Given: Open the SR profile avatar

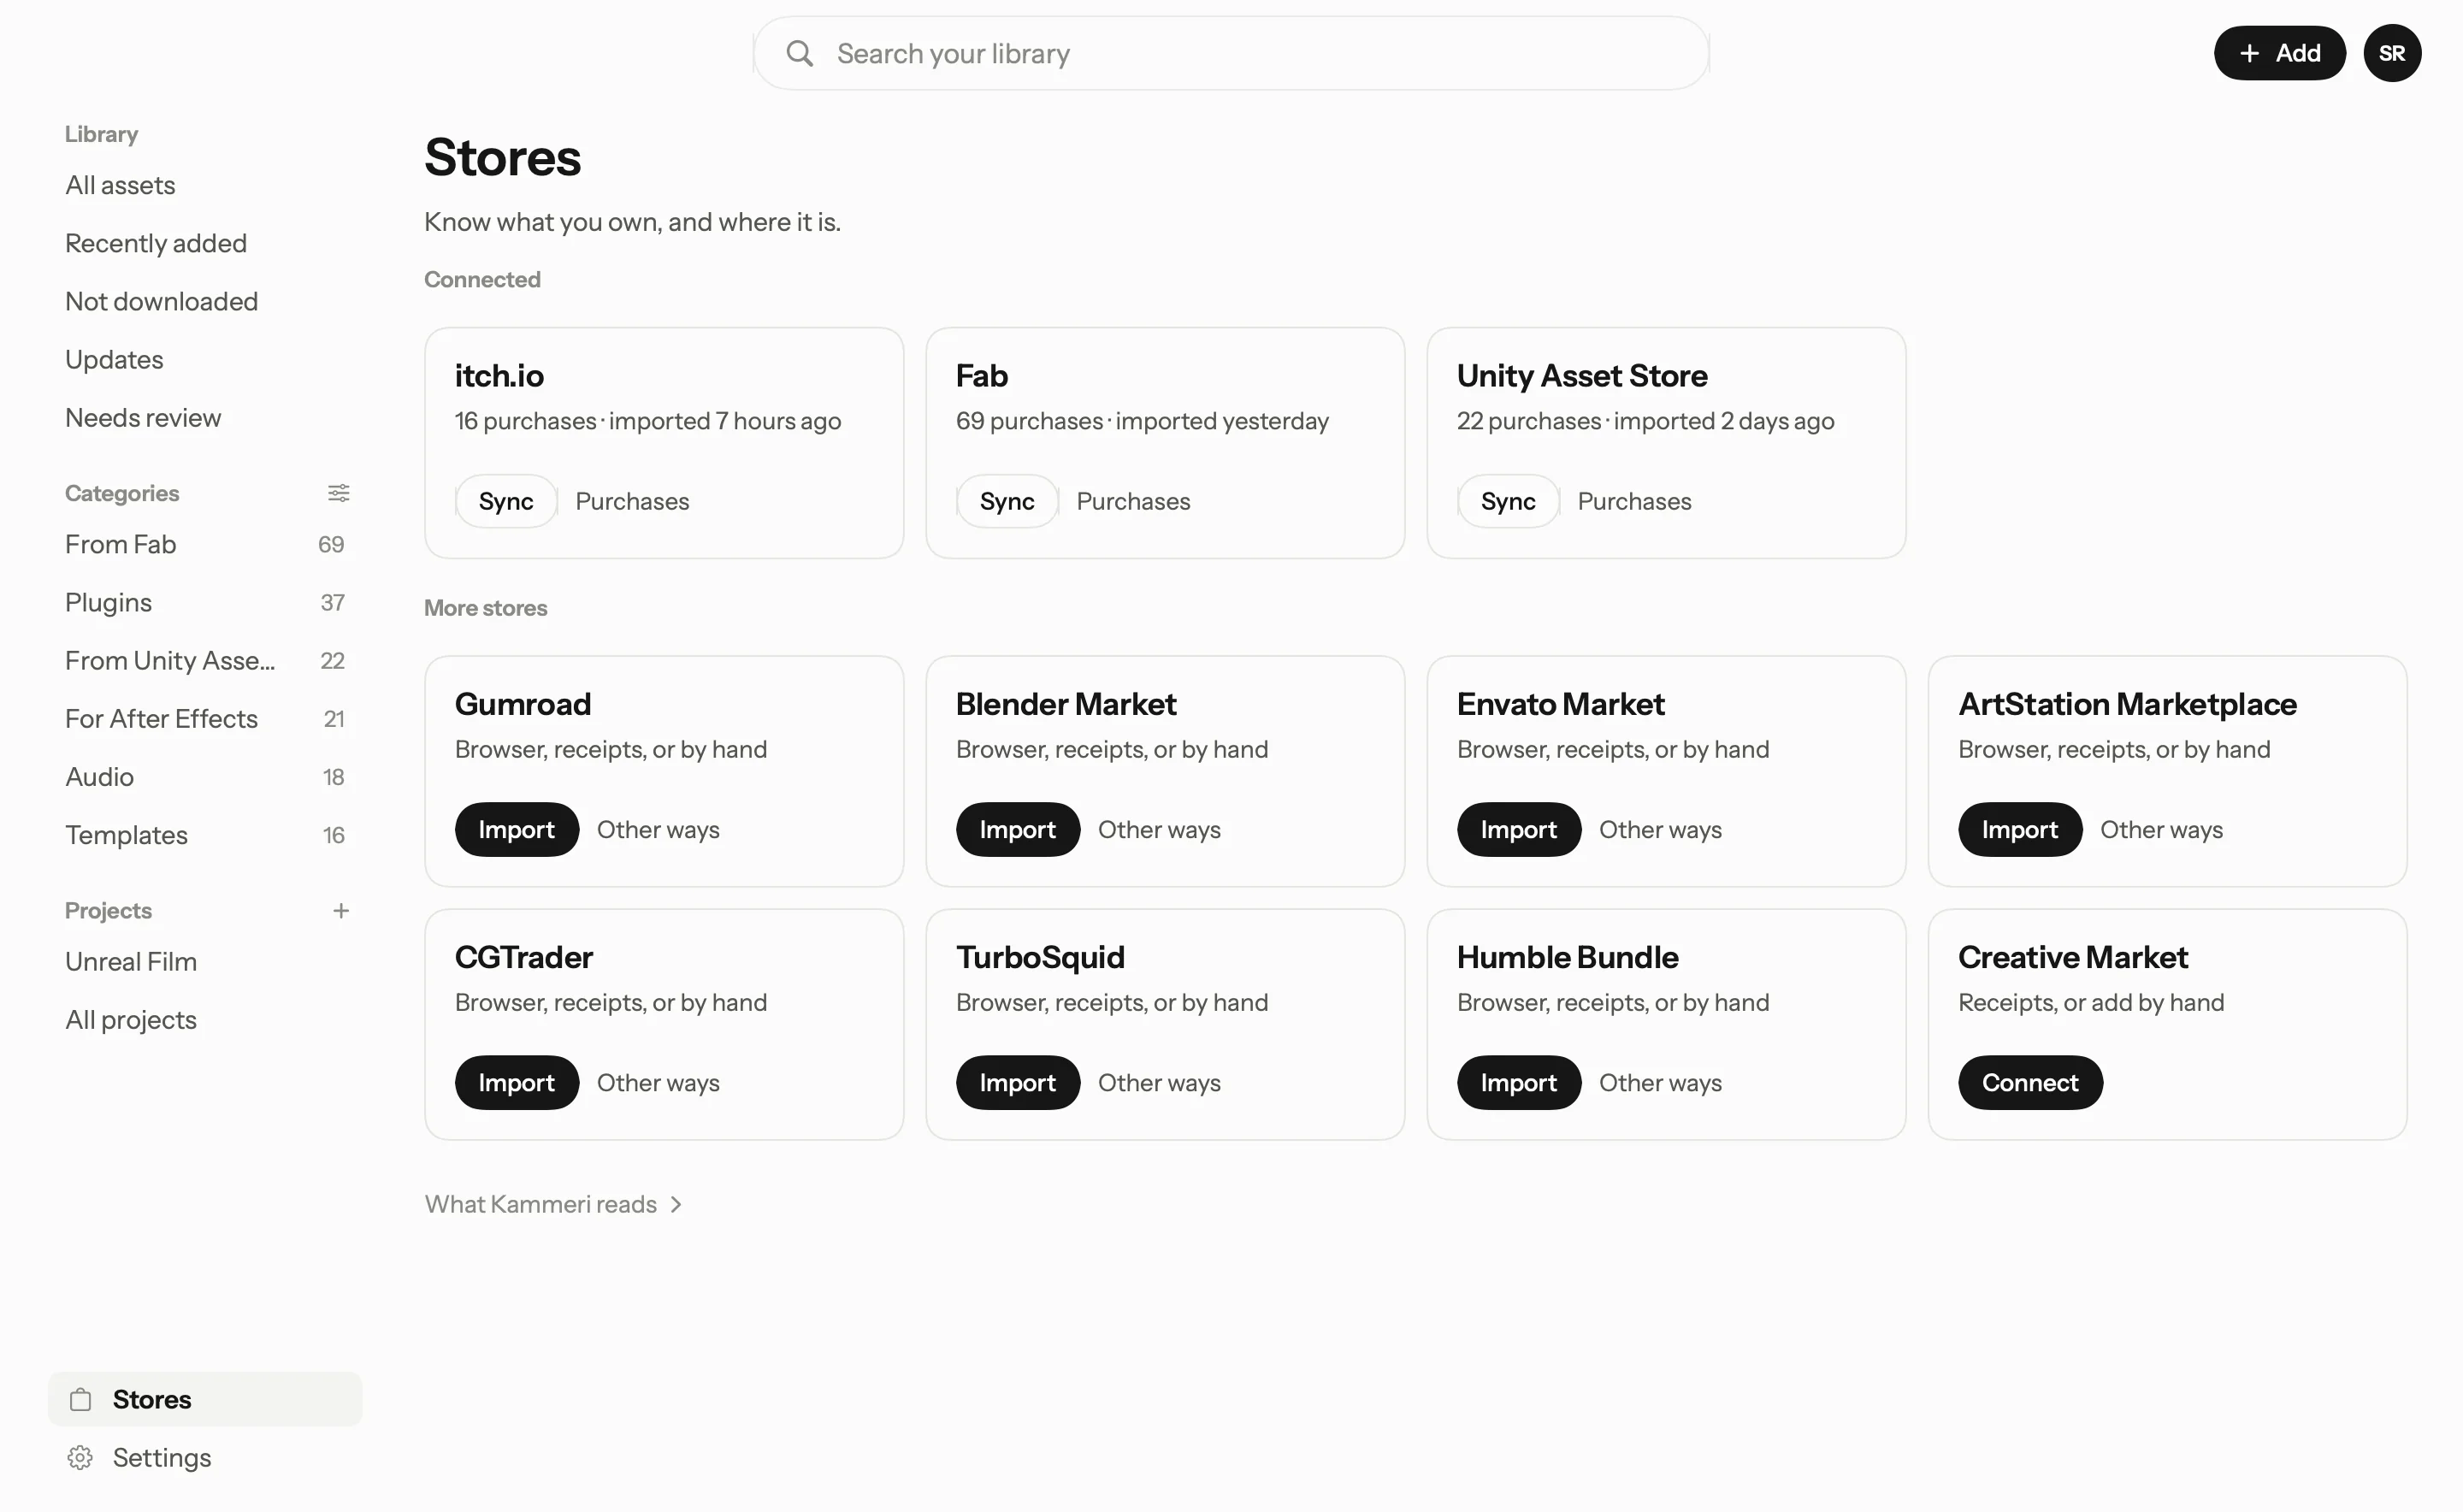Looking at the screenshot, I should point(2391,53).
